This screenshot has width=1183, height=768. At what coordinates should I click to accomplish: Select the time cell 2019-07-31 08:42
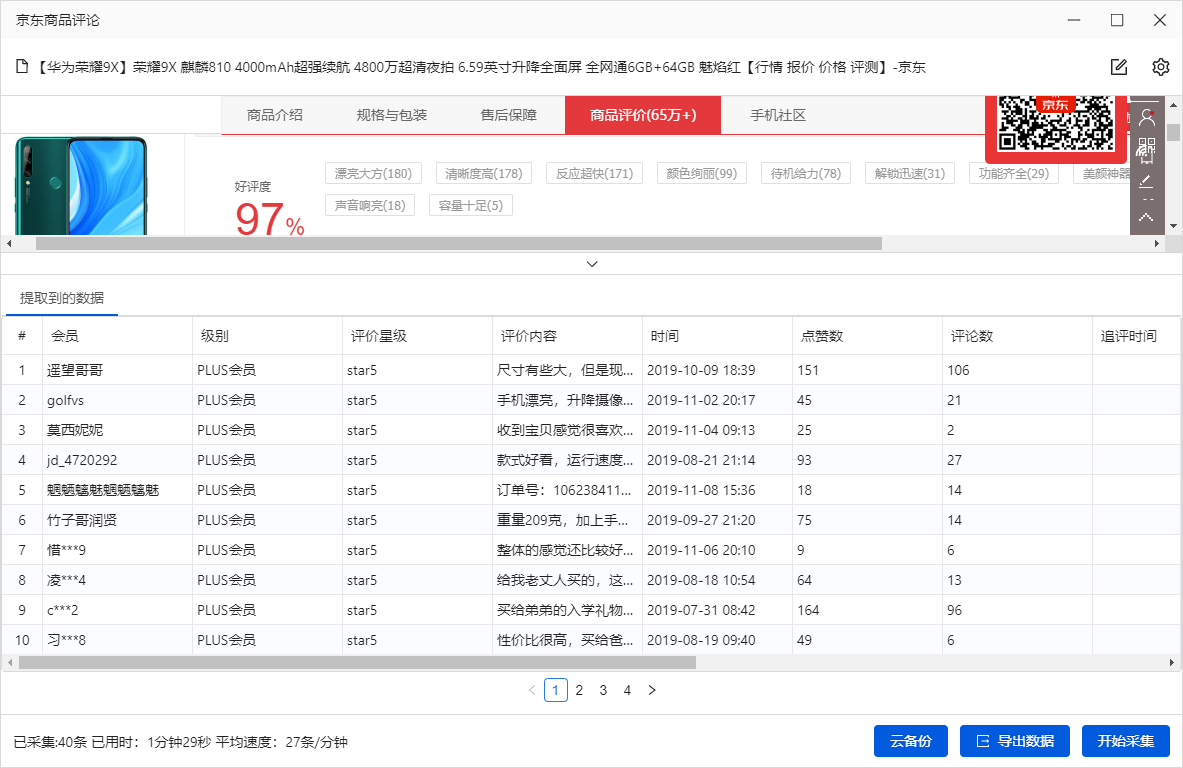(717, 610)
